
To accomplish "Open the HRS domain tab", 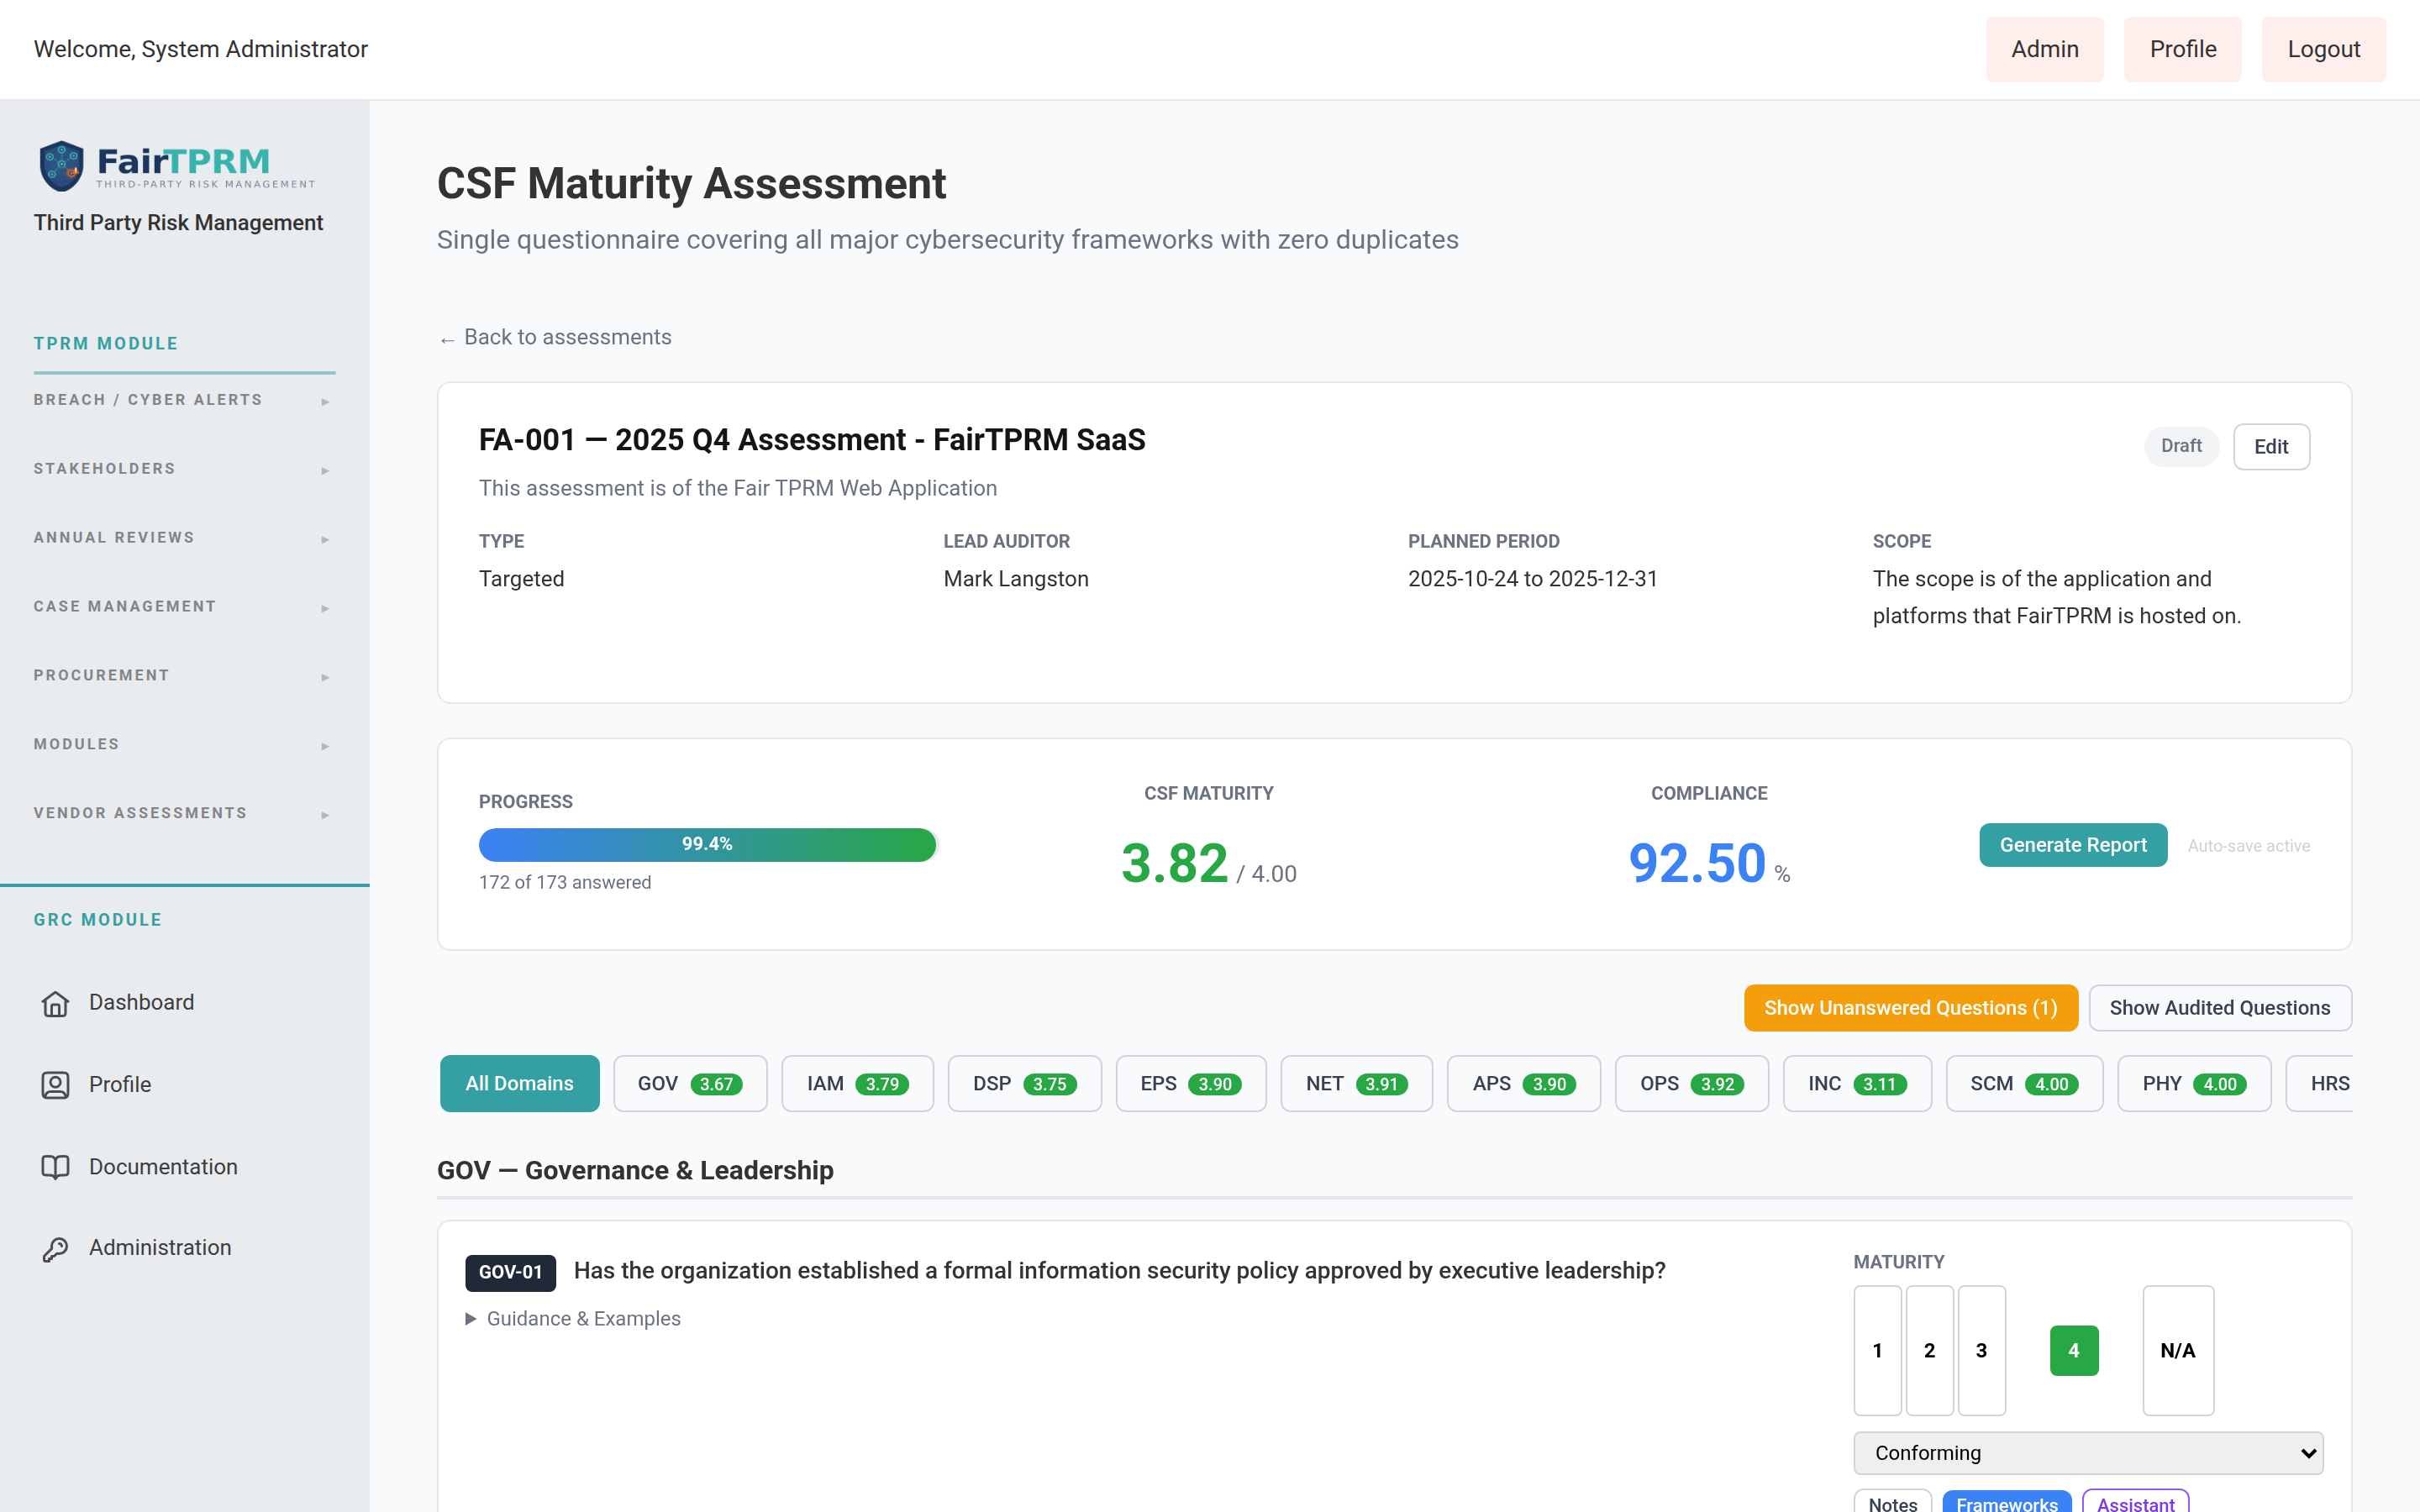I will (2320, 1084).
